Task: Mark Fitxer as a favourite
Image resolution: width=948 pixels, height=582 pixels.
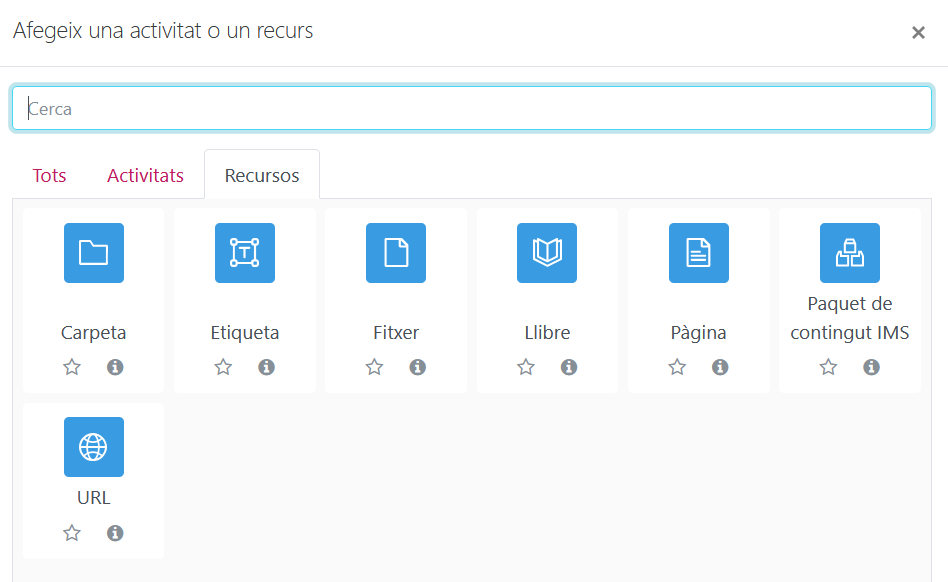Action: 374,367
